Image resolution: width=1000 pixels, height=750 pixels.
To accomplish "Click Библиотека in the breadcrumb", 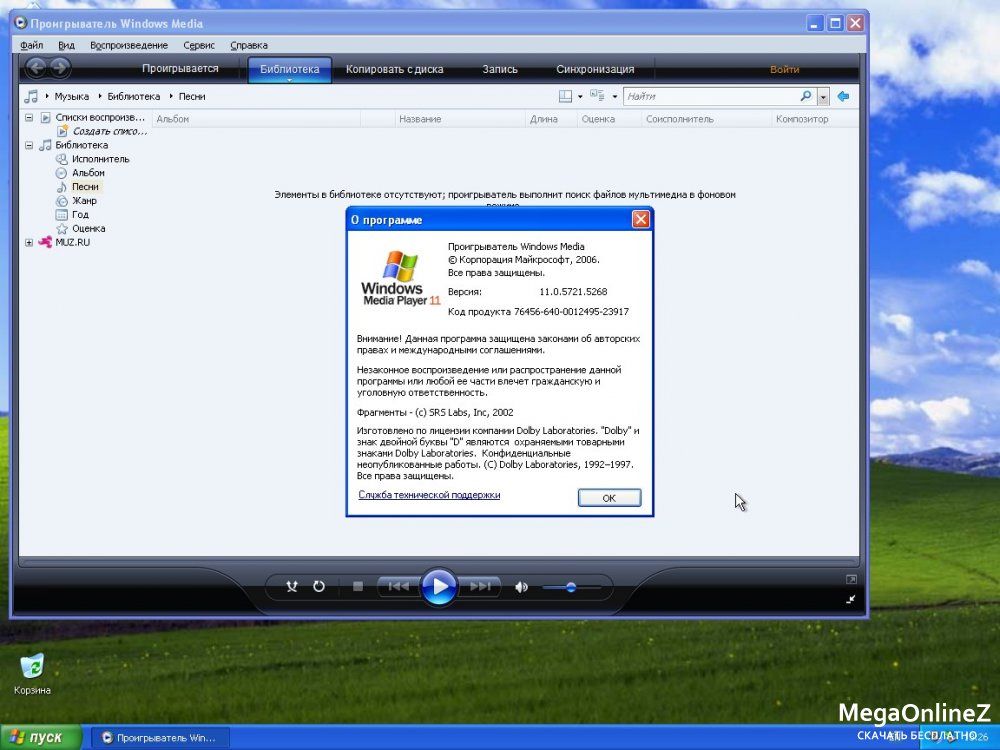I will click(133, 96).
